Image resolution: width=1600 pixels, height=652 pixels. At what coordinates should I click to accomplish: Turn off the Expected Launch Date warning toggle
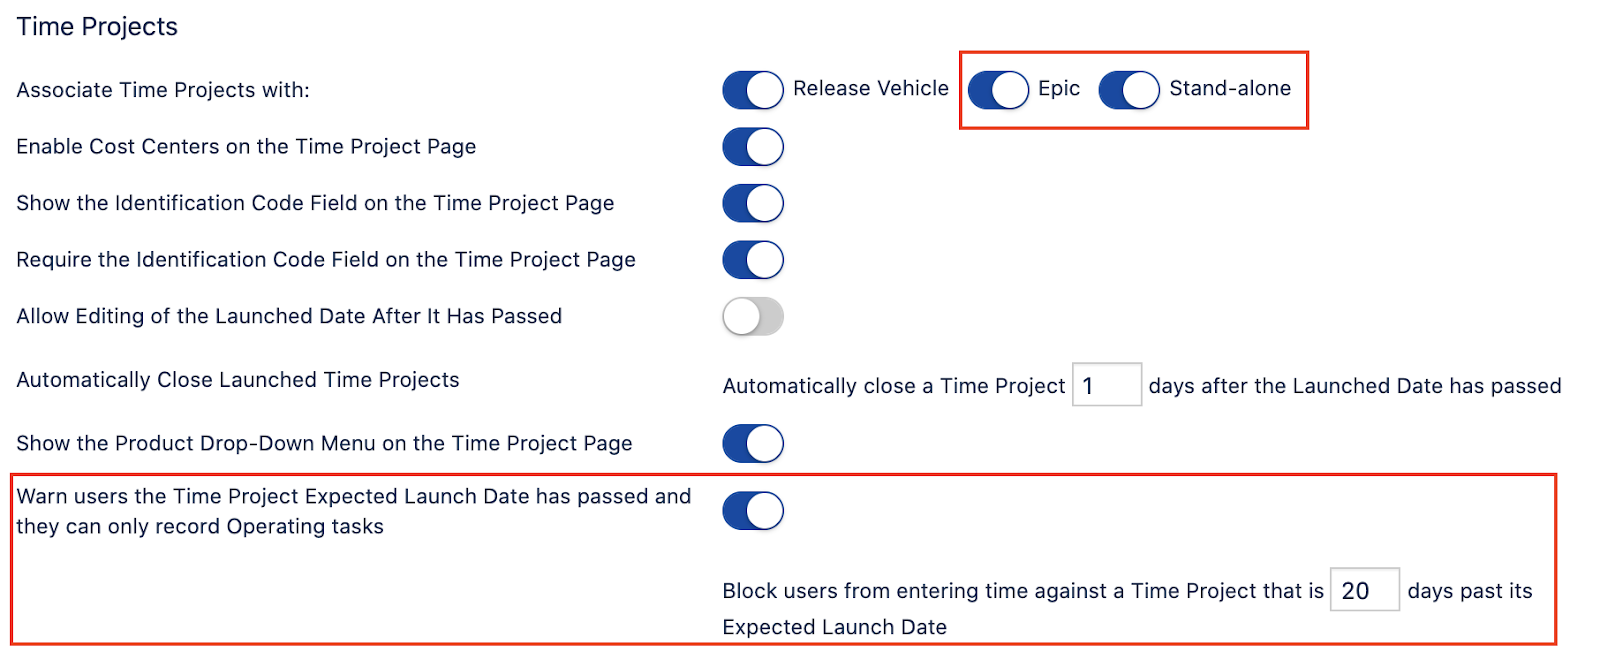point(753,511)
